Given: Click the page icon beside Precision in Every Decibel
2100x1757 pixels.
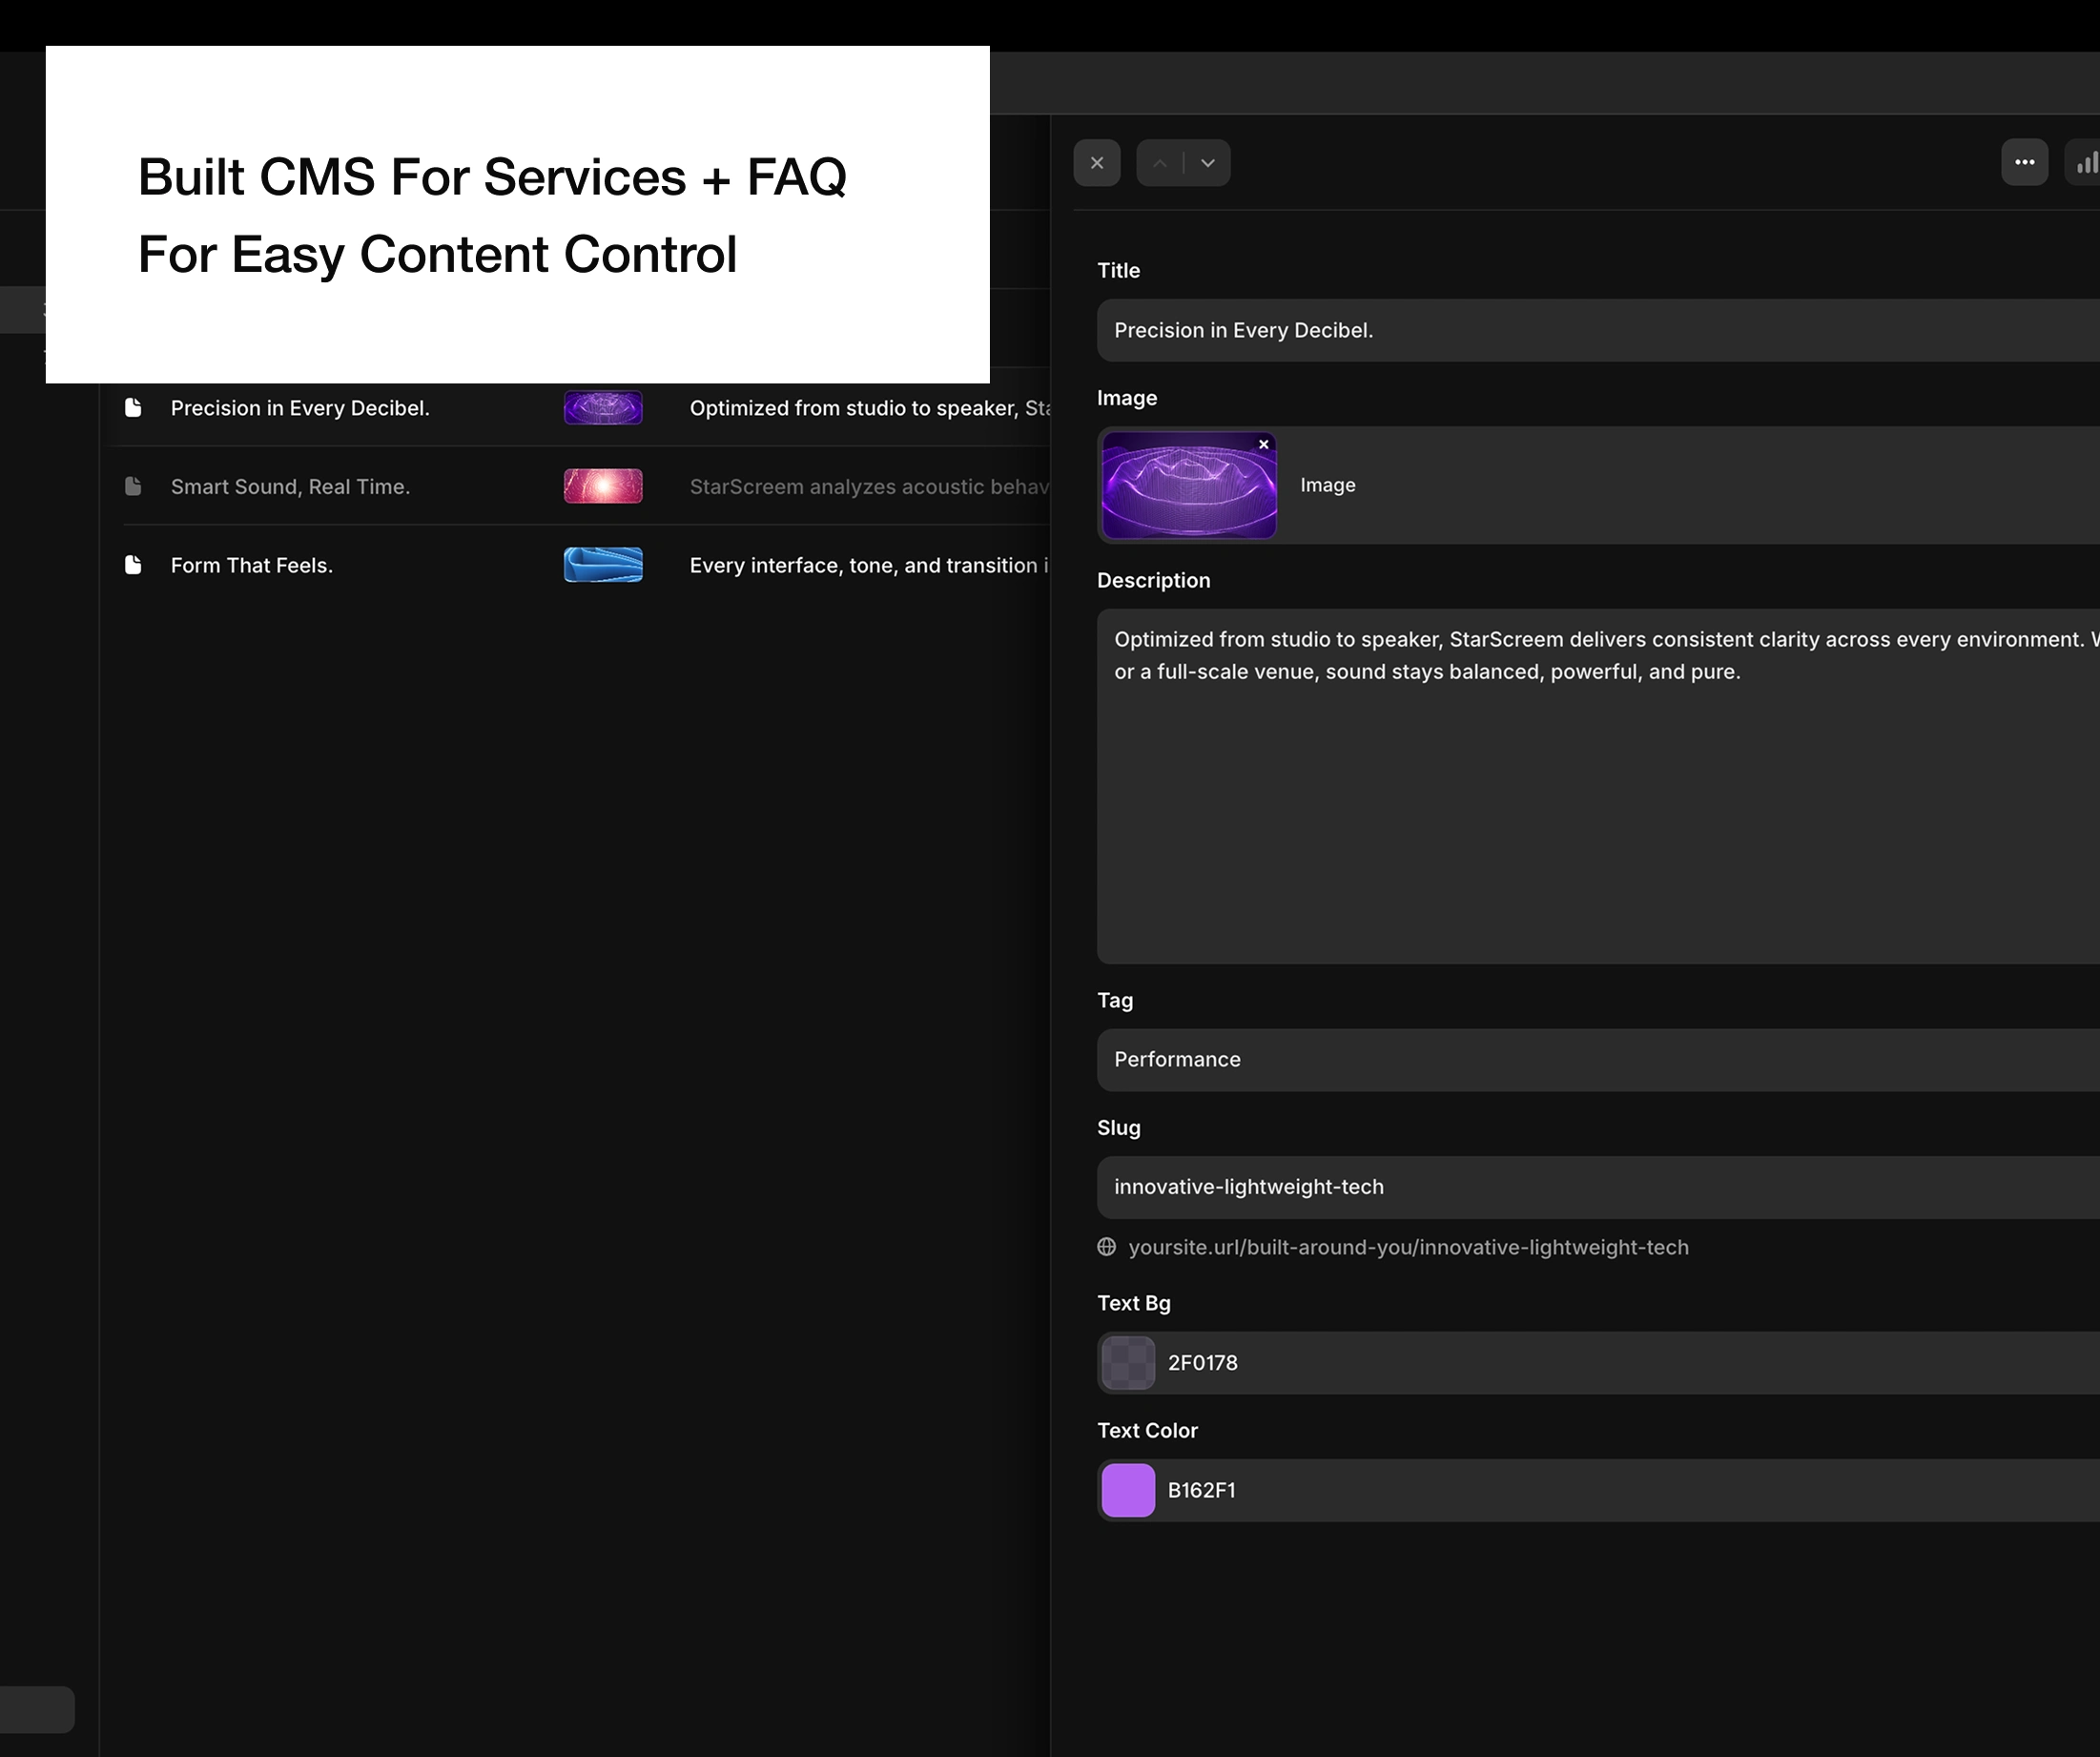Looking at the screenshot, I should pyautogui.click(x=133, y=408).
